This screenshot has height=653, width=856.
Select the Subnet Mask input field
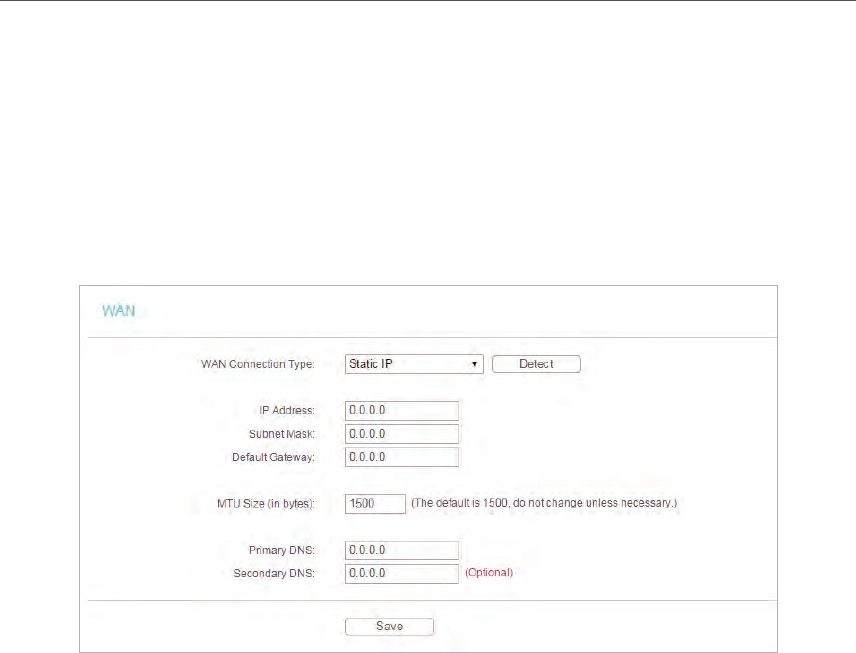(x=402, y=434)
